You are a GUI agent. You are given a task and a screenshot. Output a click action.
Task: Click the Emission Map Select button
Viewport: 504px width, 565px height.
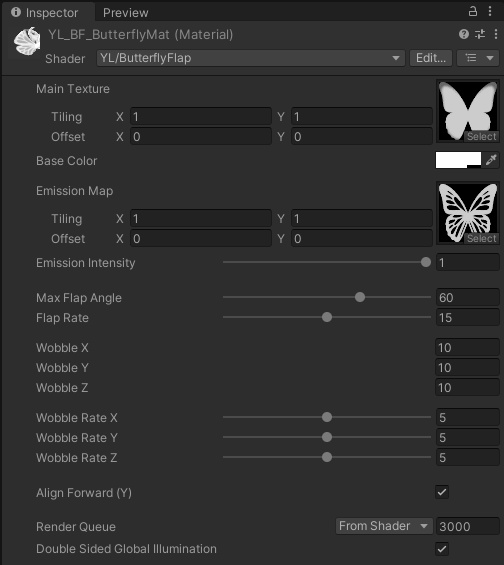[x=482, y=238]
